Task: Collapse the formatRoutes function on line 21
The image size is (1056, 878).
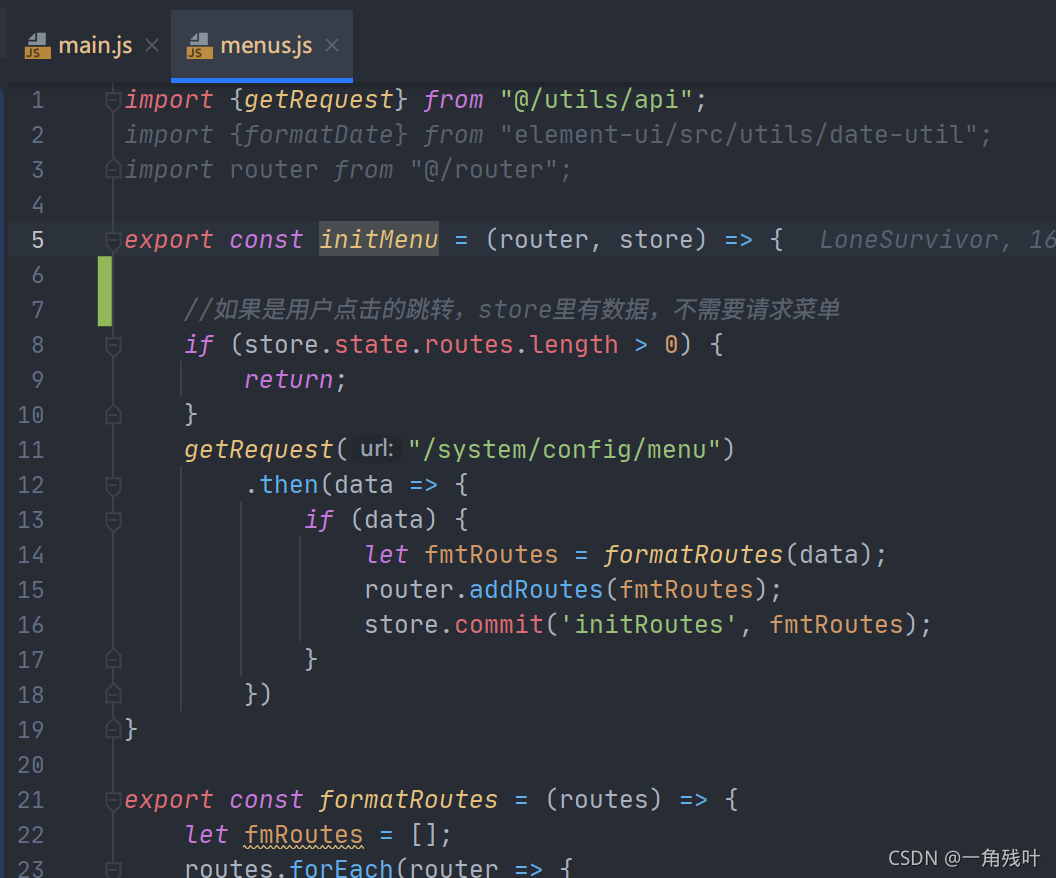Action: point(113,800)
